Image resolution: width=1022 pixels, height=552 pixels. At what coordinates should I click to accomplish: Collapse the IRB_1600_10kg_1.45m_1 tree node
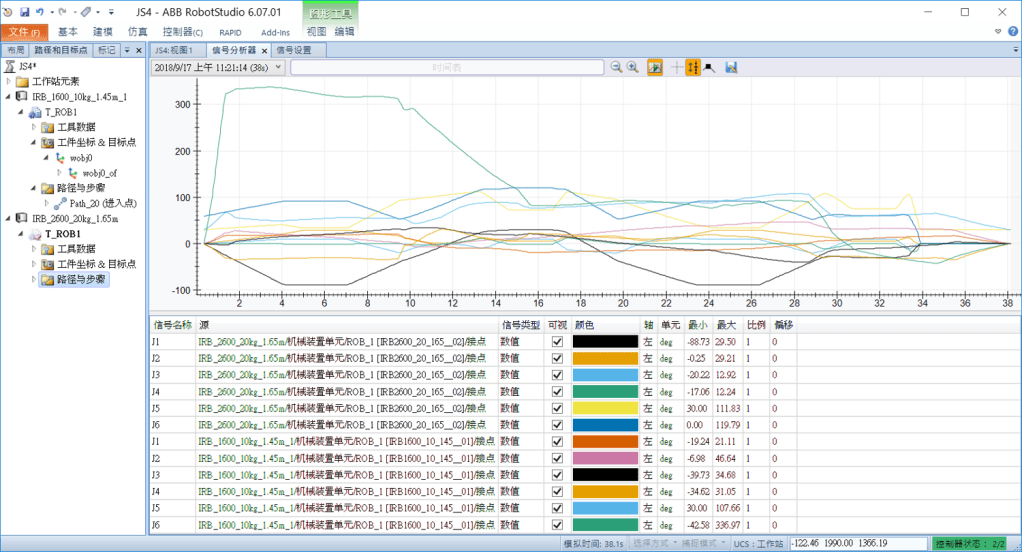point(9,97)
